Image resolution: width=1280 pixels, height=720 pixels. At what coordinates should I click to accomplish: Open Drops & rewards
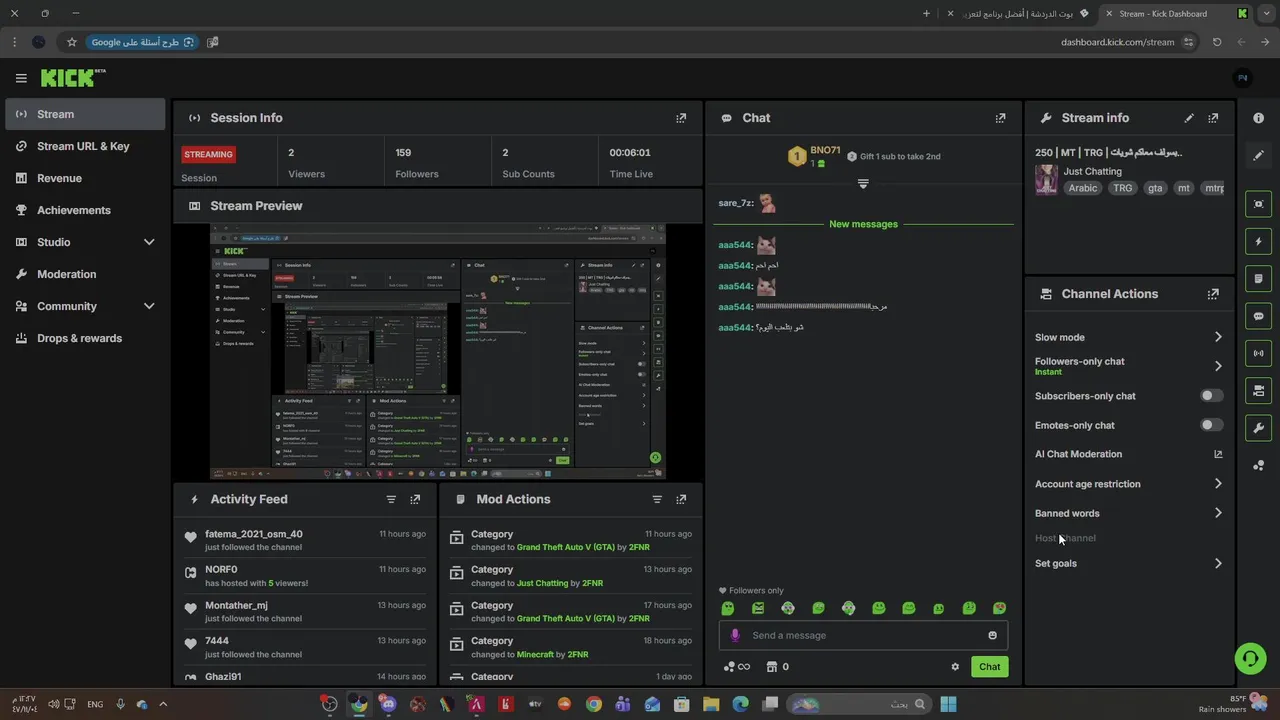click(85, 338)
